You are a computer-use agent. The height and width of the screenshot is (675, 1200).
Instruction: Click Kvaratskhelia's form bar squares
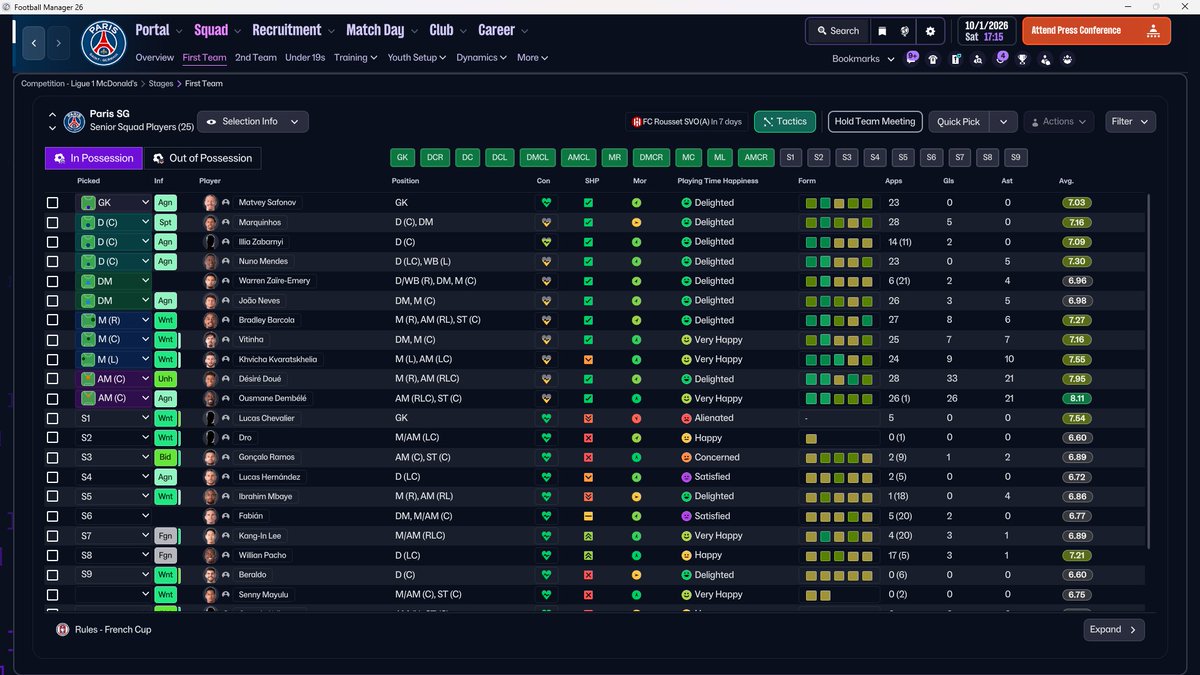[840, 359]
